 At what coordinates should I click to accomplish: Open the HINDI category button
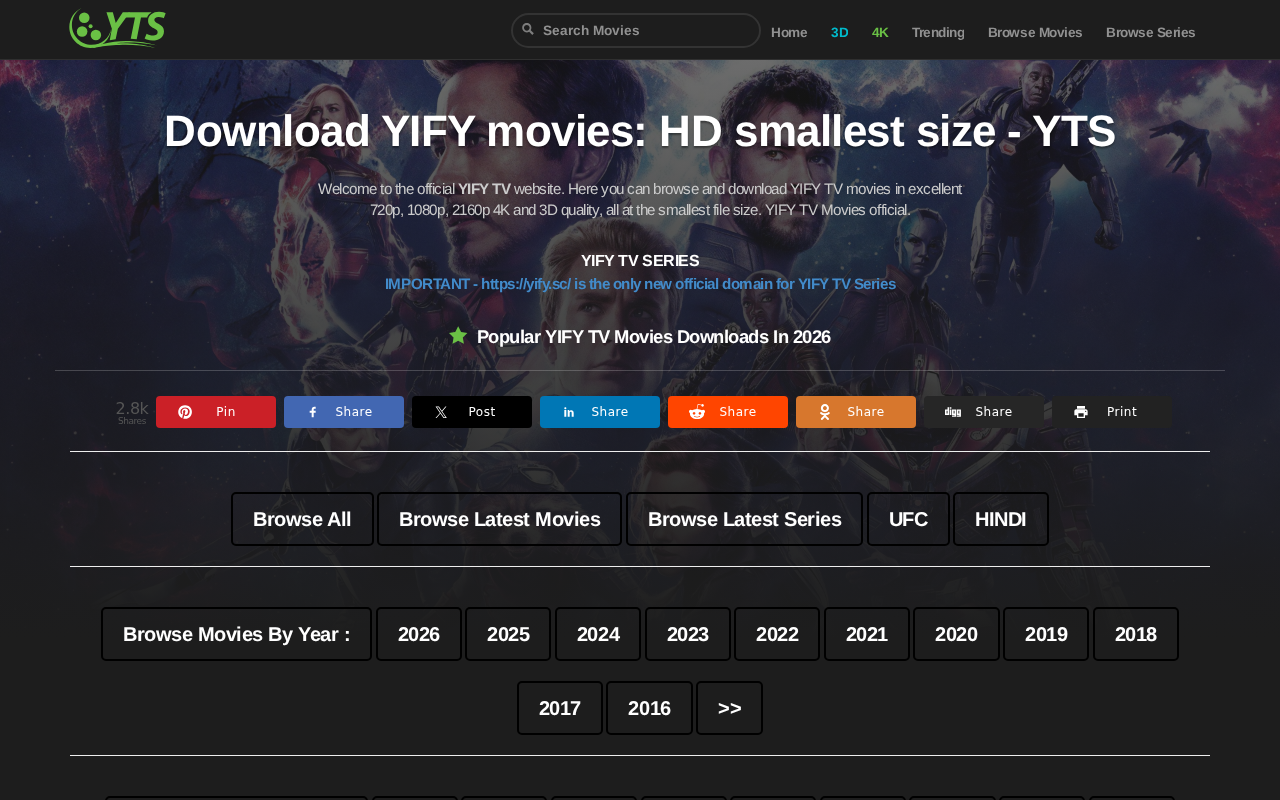(1001, 519)
